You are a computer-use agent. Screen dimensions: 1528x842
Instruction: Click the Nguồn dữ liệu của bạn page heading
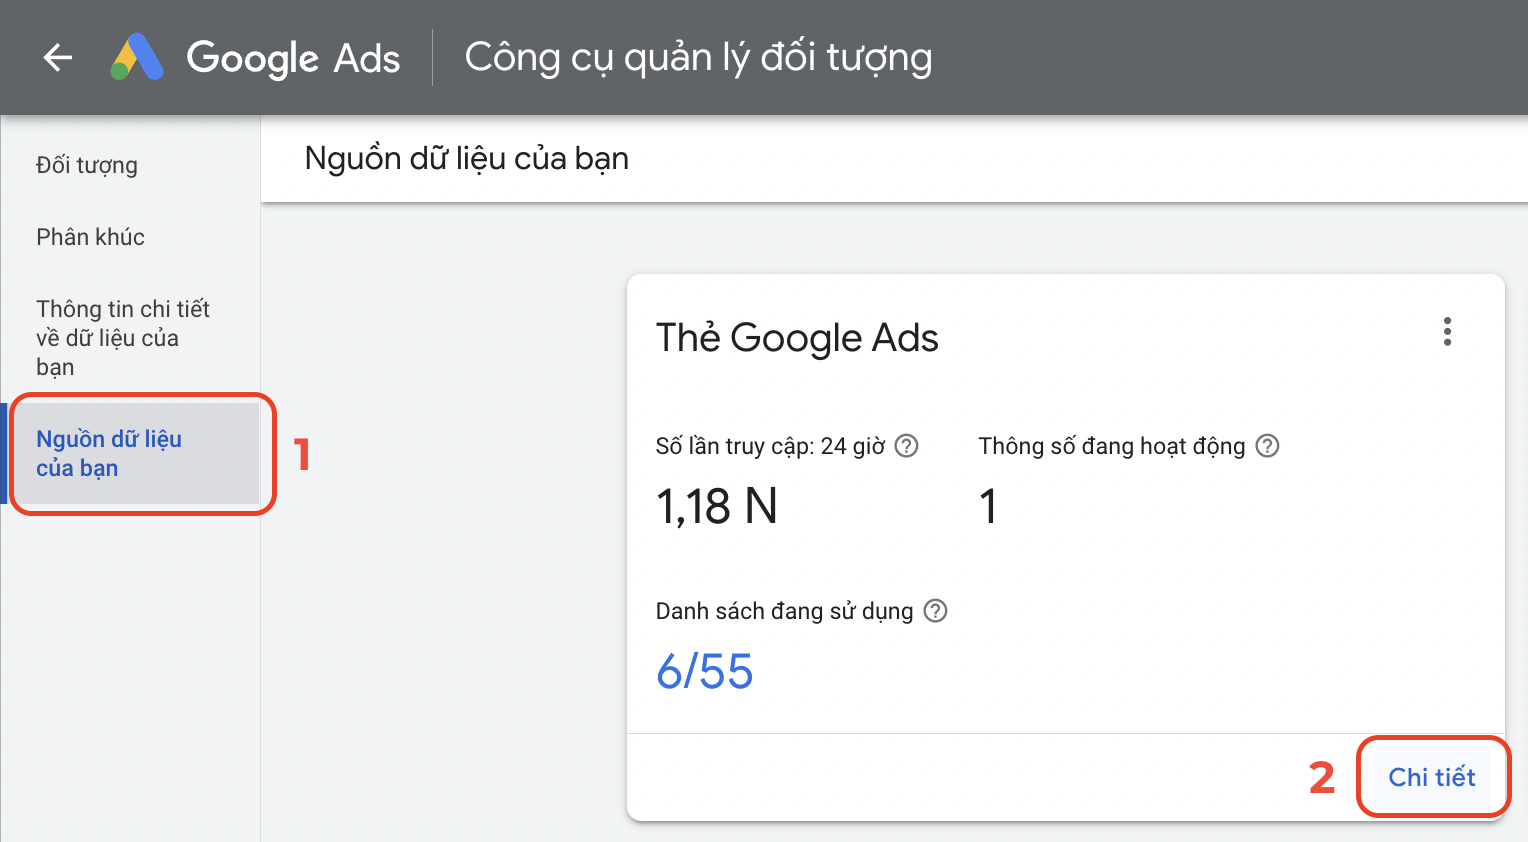466,159
